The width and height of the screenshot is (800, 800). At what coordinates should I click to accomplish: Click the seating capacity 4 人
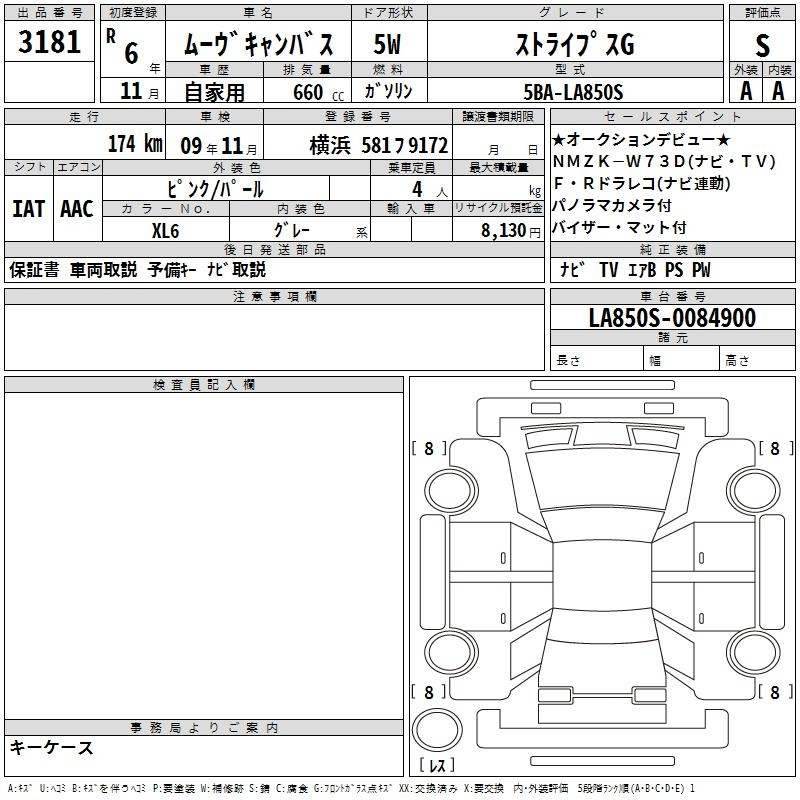click(x=430, y=190)
